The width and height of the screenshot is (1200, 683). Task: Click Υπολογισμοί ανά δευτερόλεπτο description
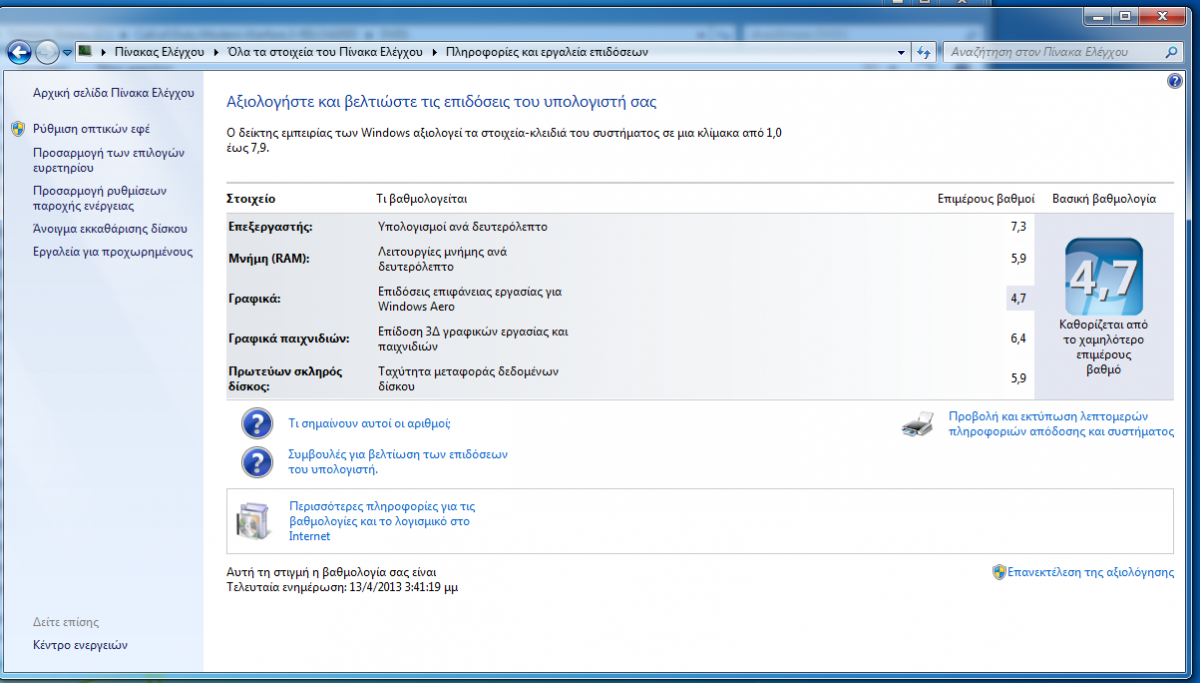(462, 227)
